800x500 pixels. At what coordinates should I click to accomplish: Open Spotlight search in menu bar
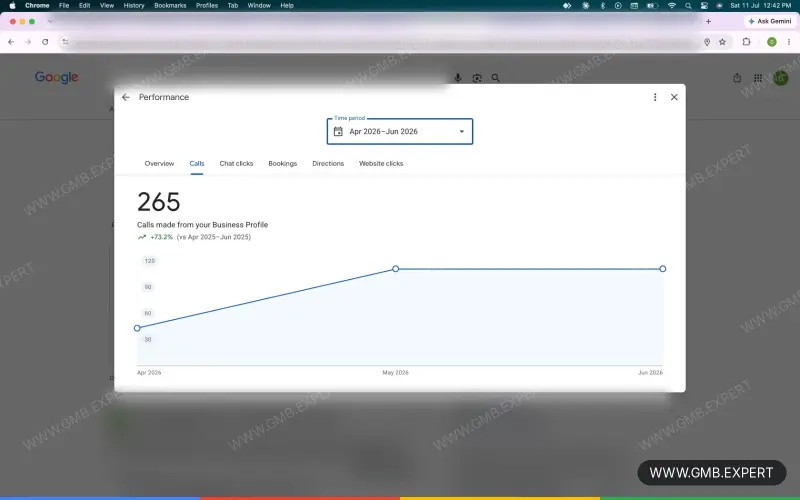tap(688, 6)
